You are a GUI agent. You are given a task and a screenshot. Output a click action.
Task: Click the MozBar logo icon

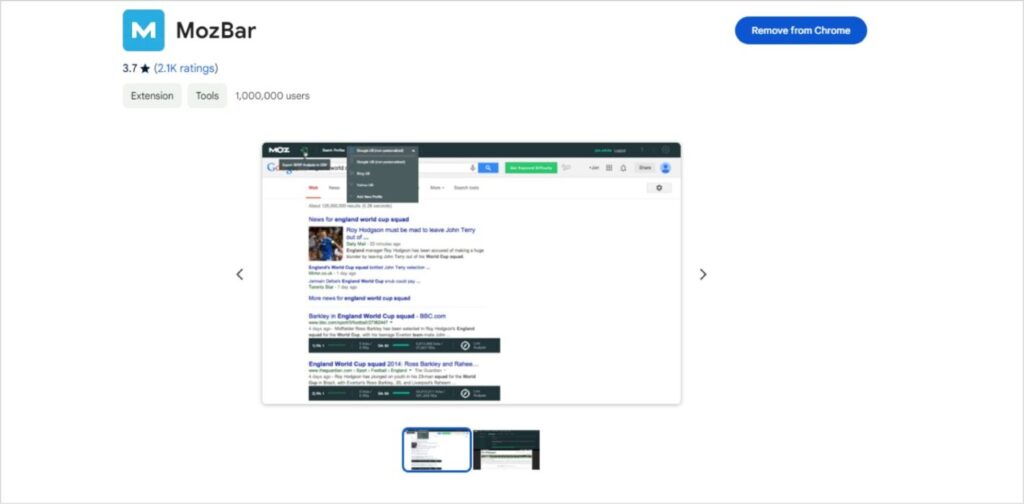(x=144, y=30)
